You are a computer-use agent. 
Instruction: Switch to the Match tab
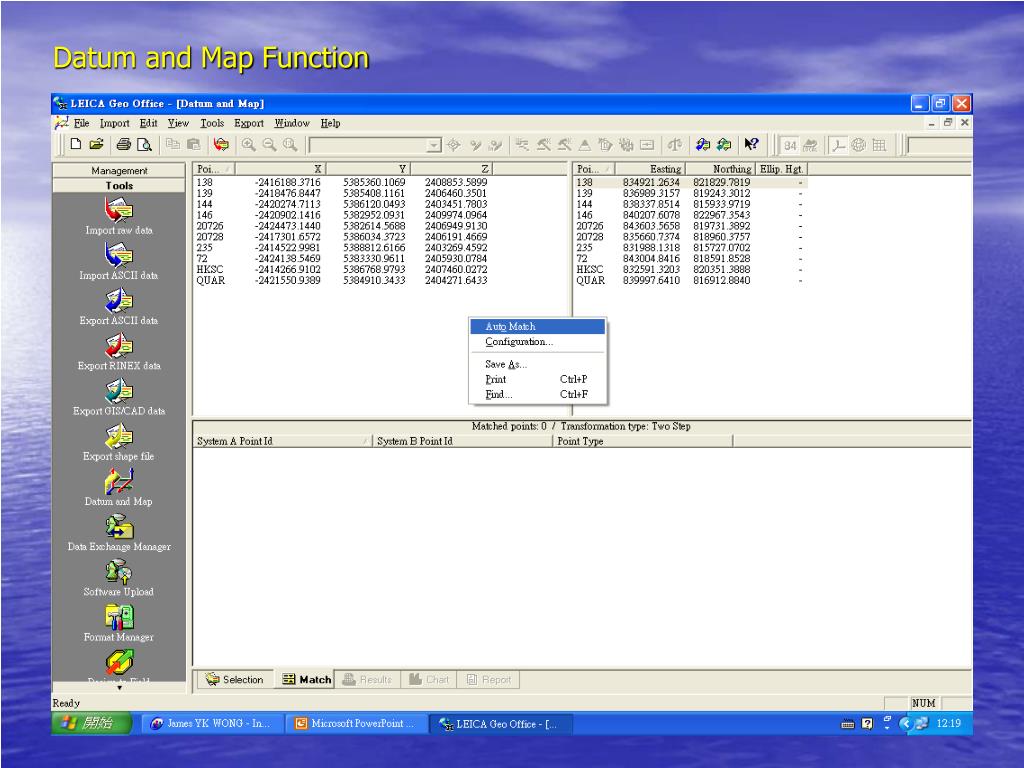pos(306,679)
